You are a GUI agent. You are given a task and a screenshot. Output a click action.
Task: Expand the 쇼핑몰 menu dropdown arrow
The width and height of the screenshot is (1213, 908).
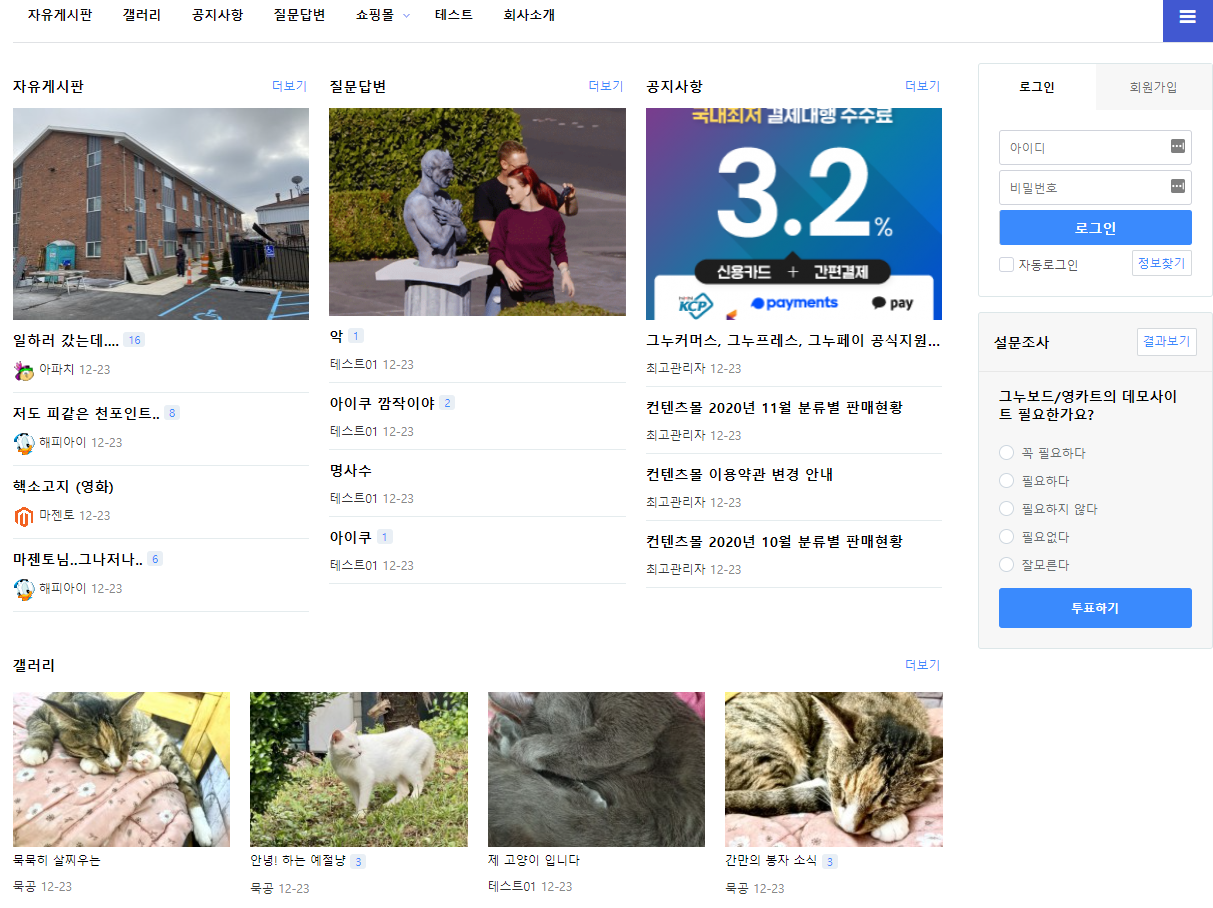tap(406, 16)
